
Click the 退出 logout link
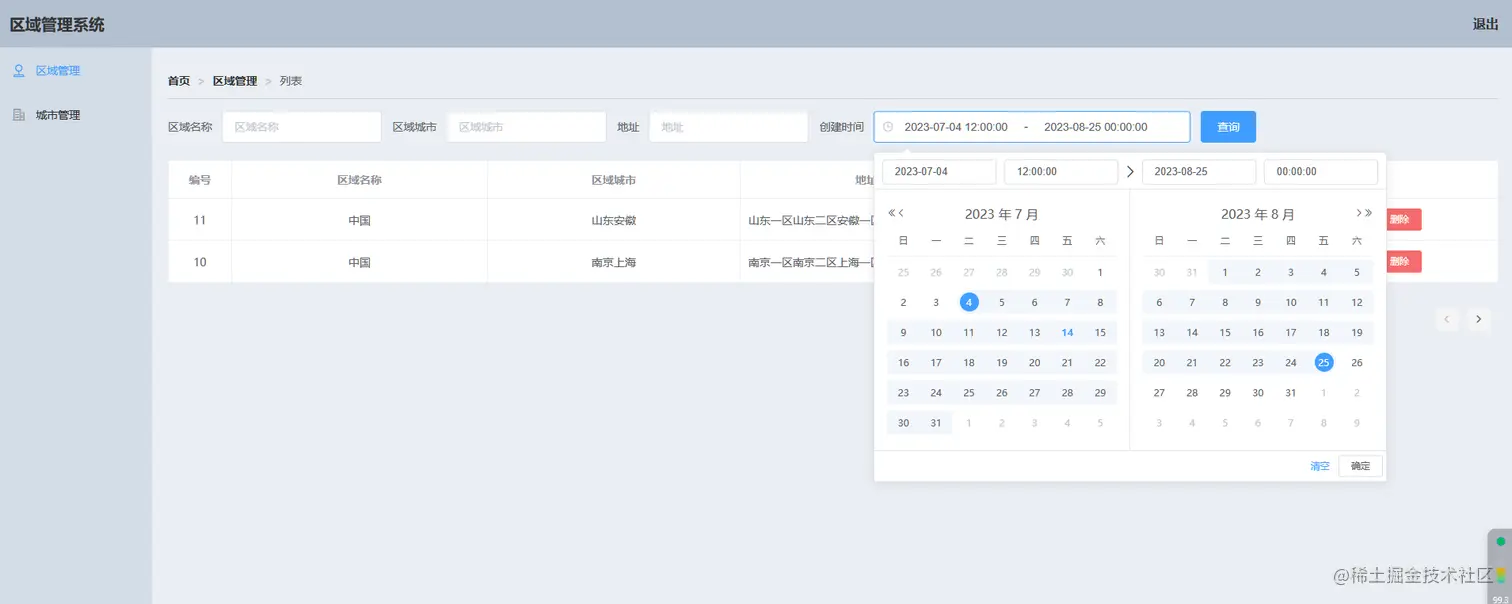[1485, 24]
